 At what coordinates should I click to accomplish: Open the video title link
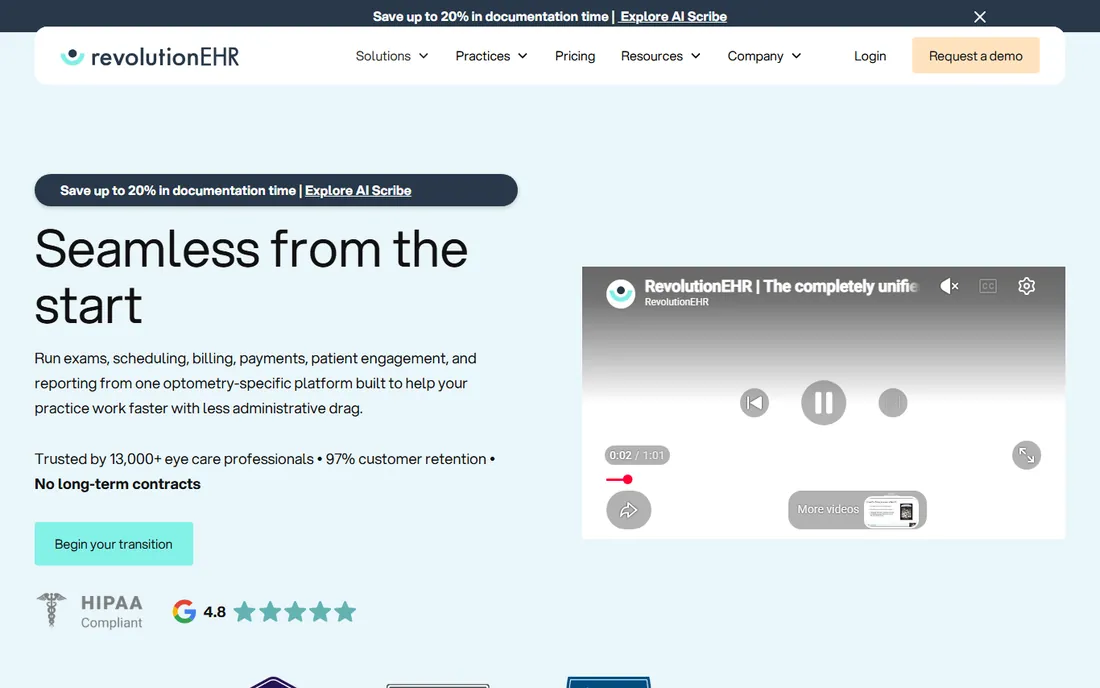tap(781, 286)
